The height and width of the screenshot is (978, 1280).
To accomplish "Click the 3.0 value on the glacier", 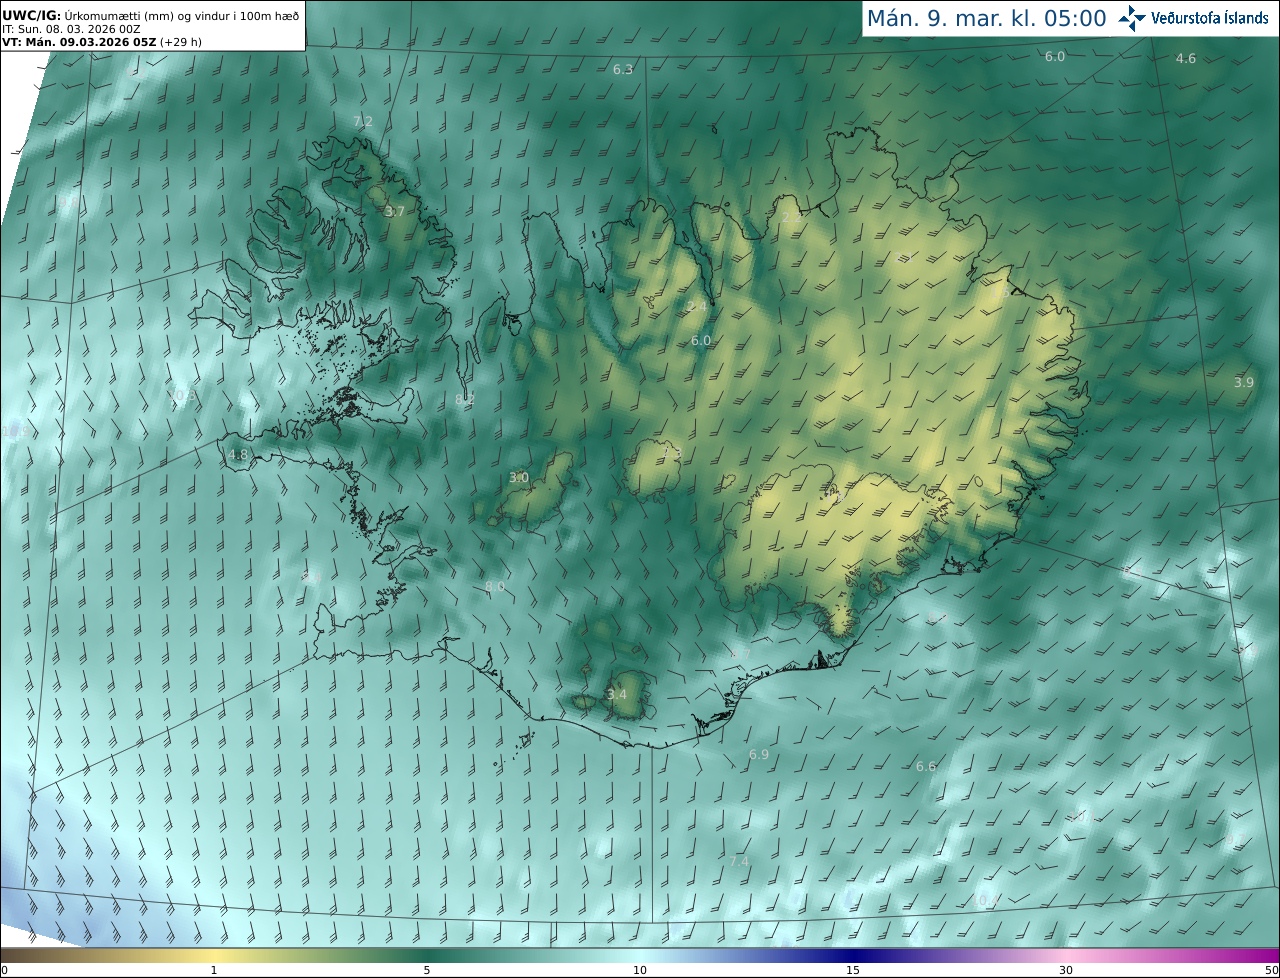I will [x=518, y=478].
